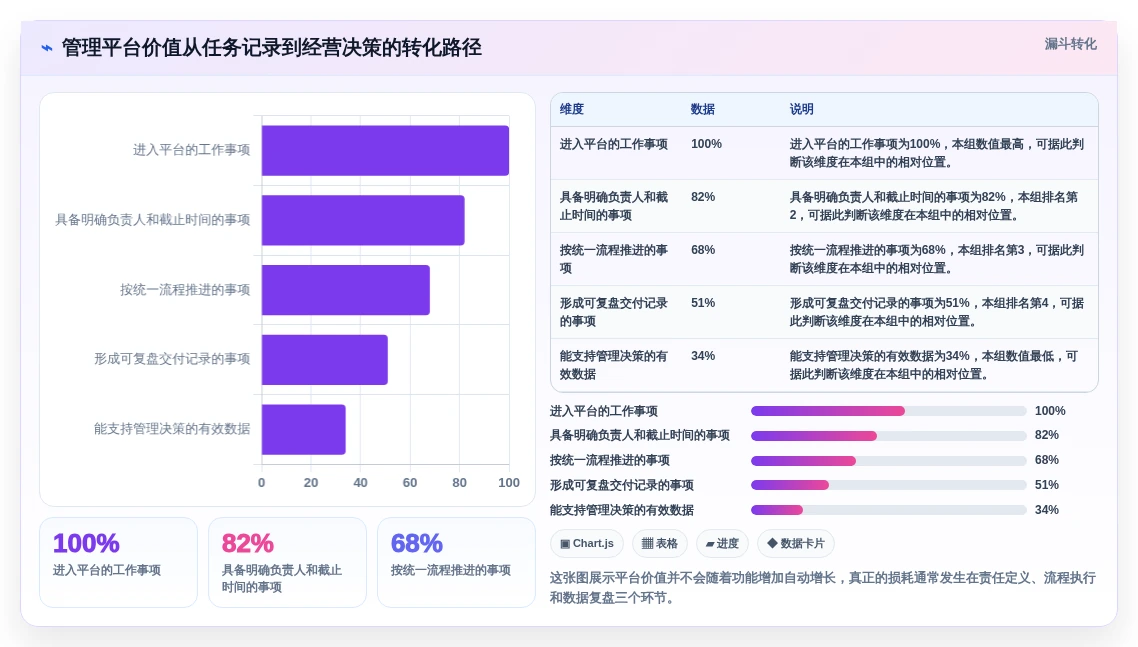Click the chart y-axis label 按统一流程推进的事项

click(x=185, y=290)
